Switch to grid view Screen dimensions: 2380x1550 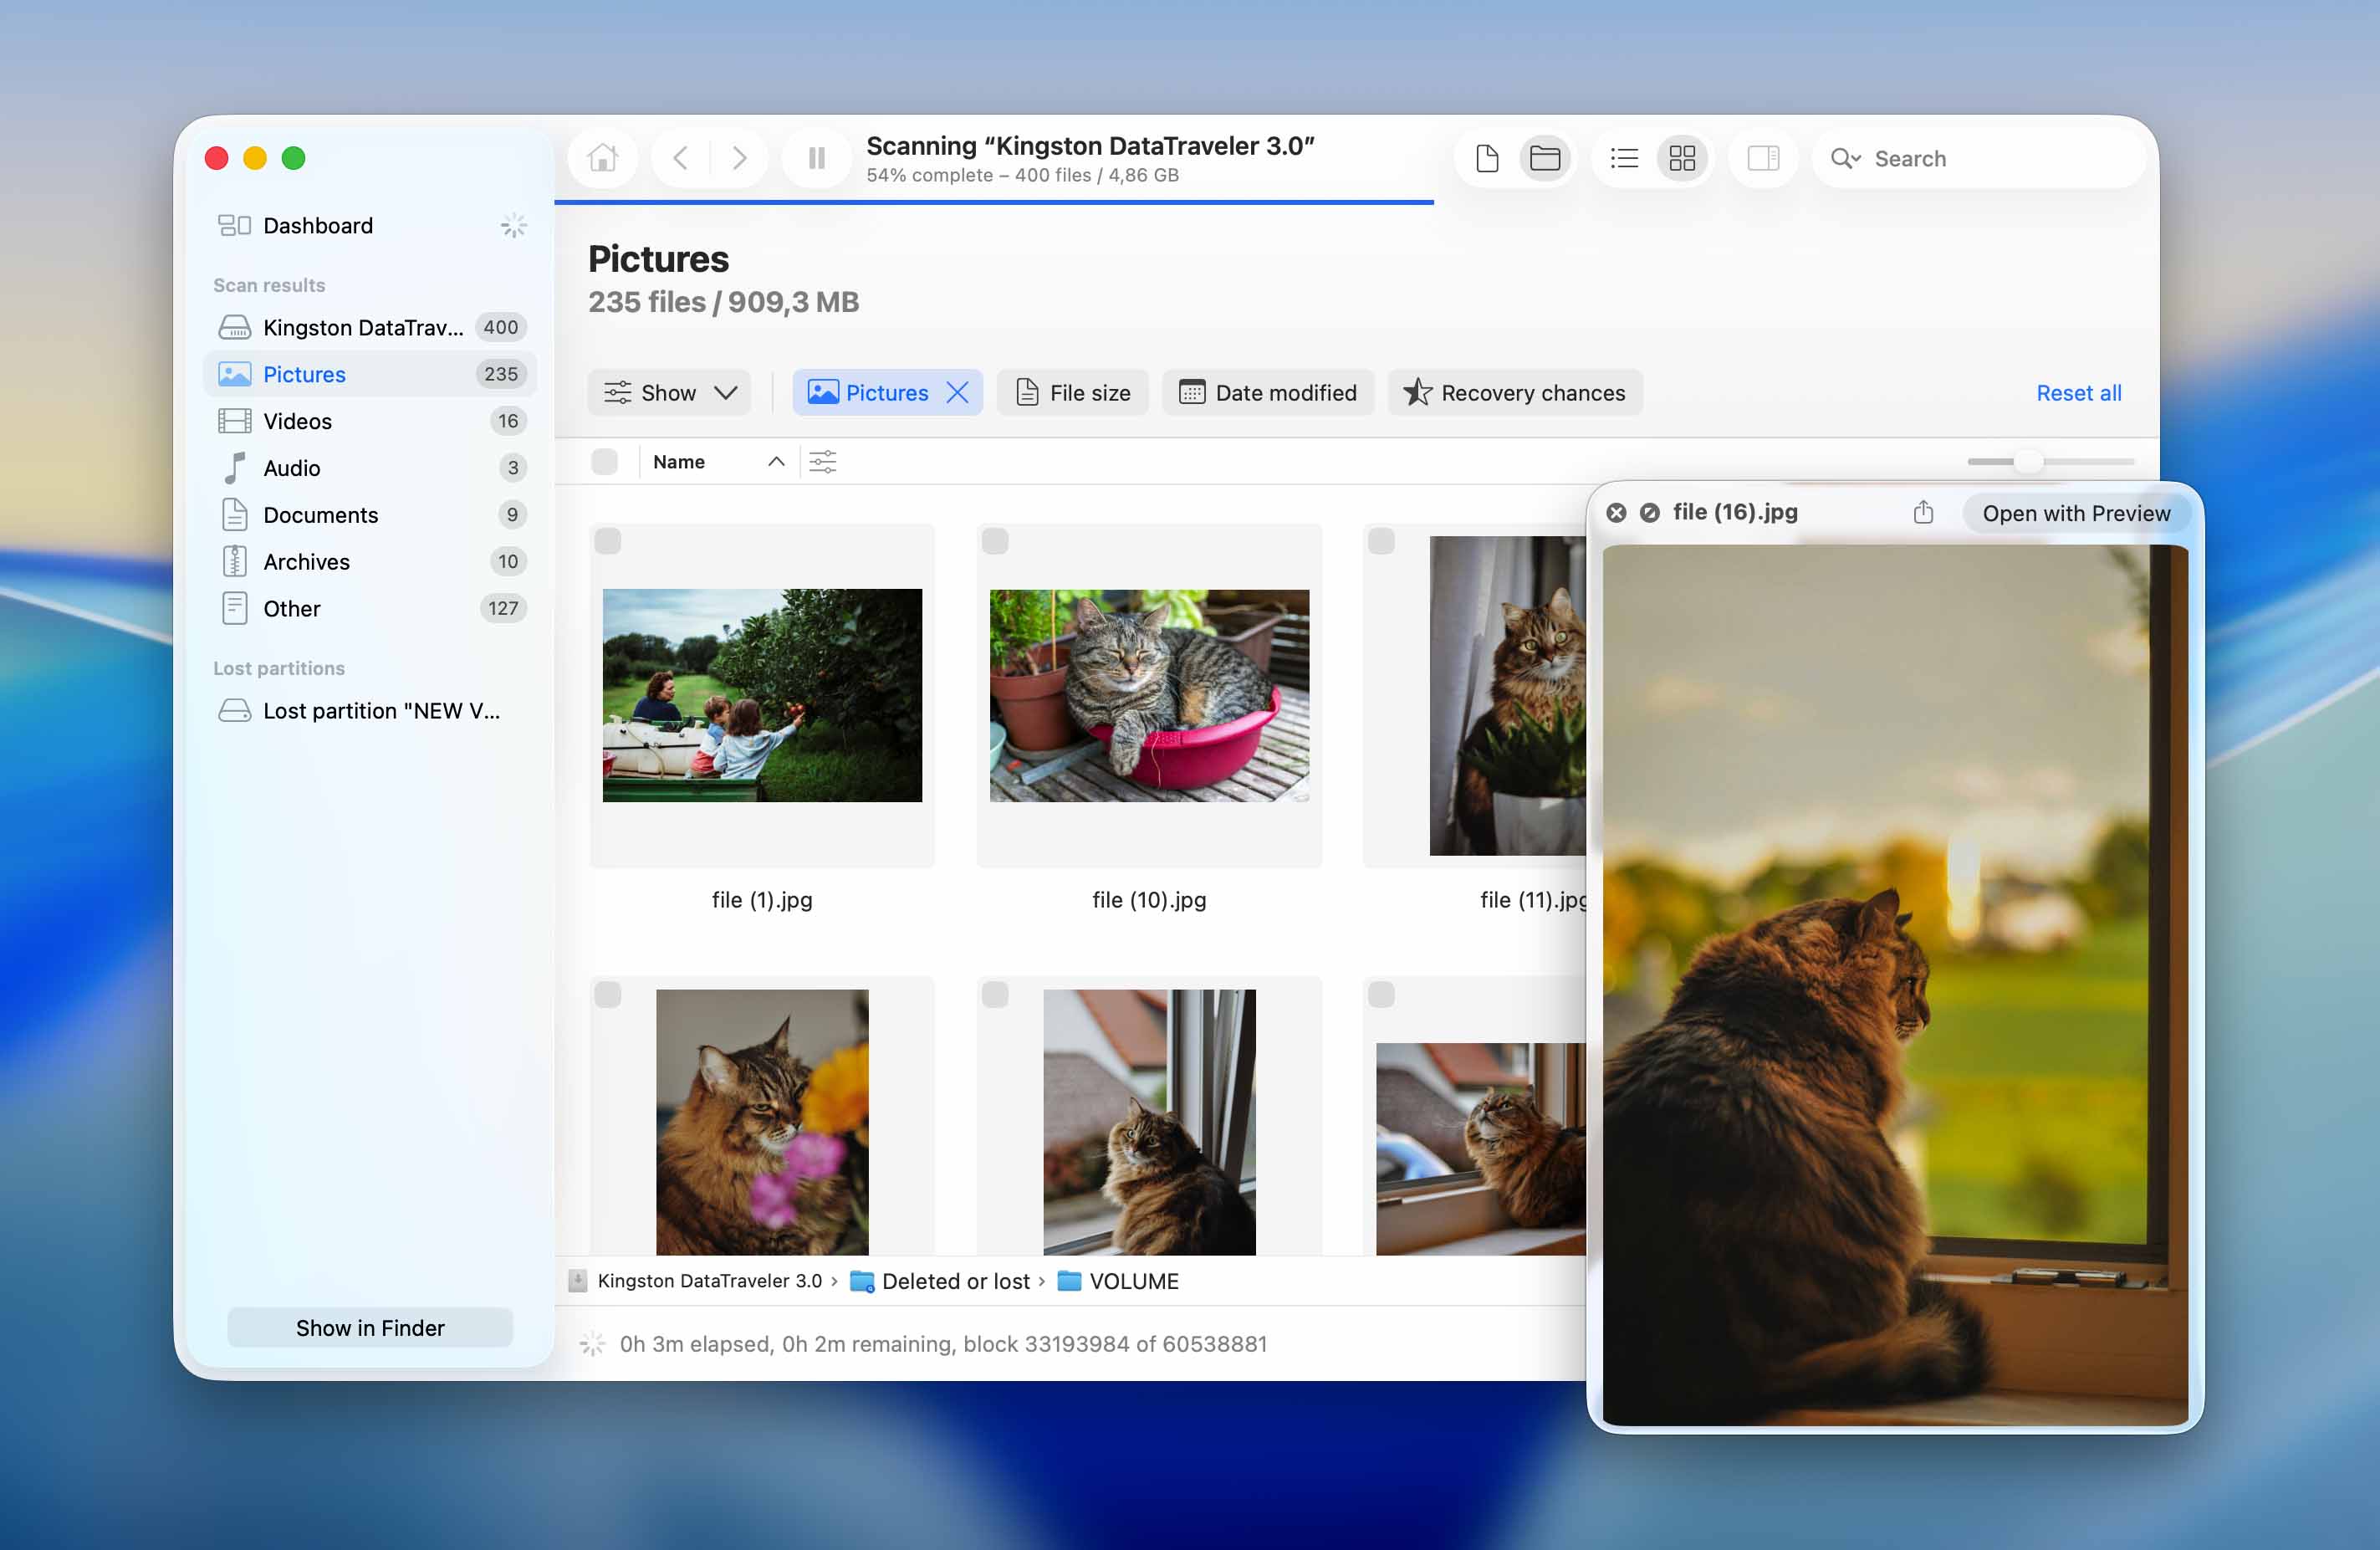pyautogui.click(x=1682, y=157)
